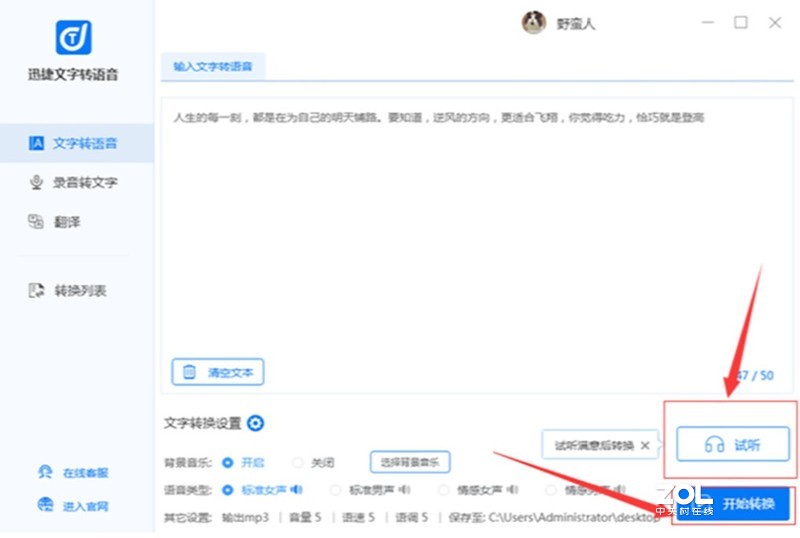Viewport: 800px width, 538px height.
Task: Click the 选择背景音乐 button
Action: pyautogui.click(x=410, y=462)
